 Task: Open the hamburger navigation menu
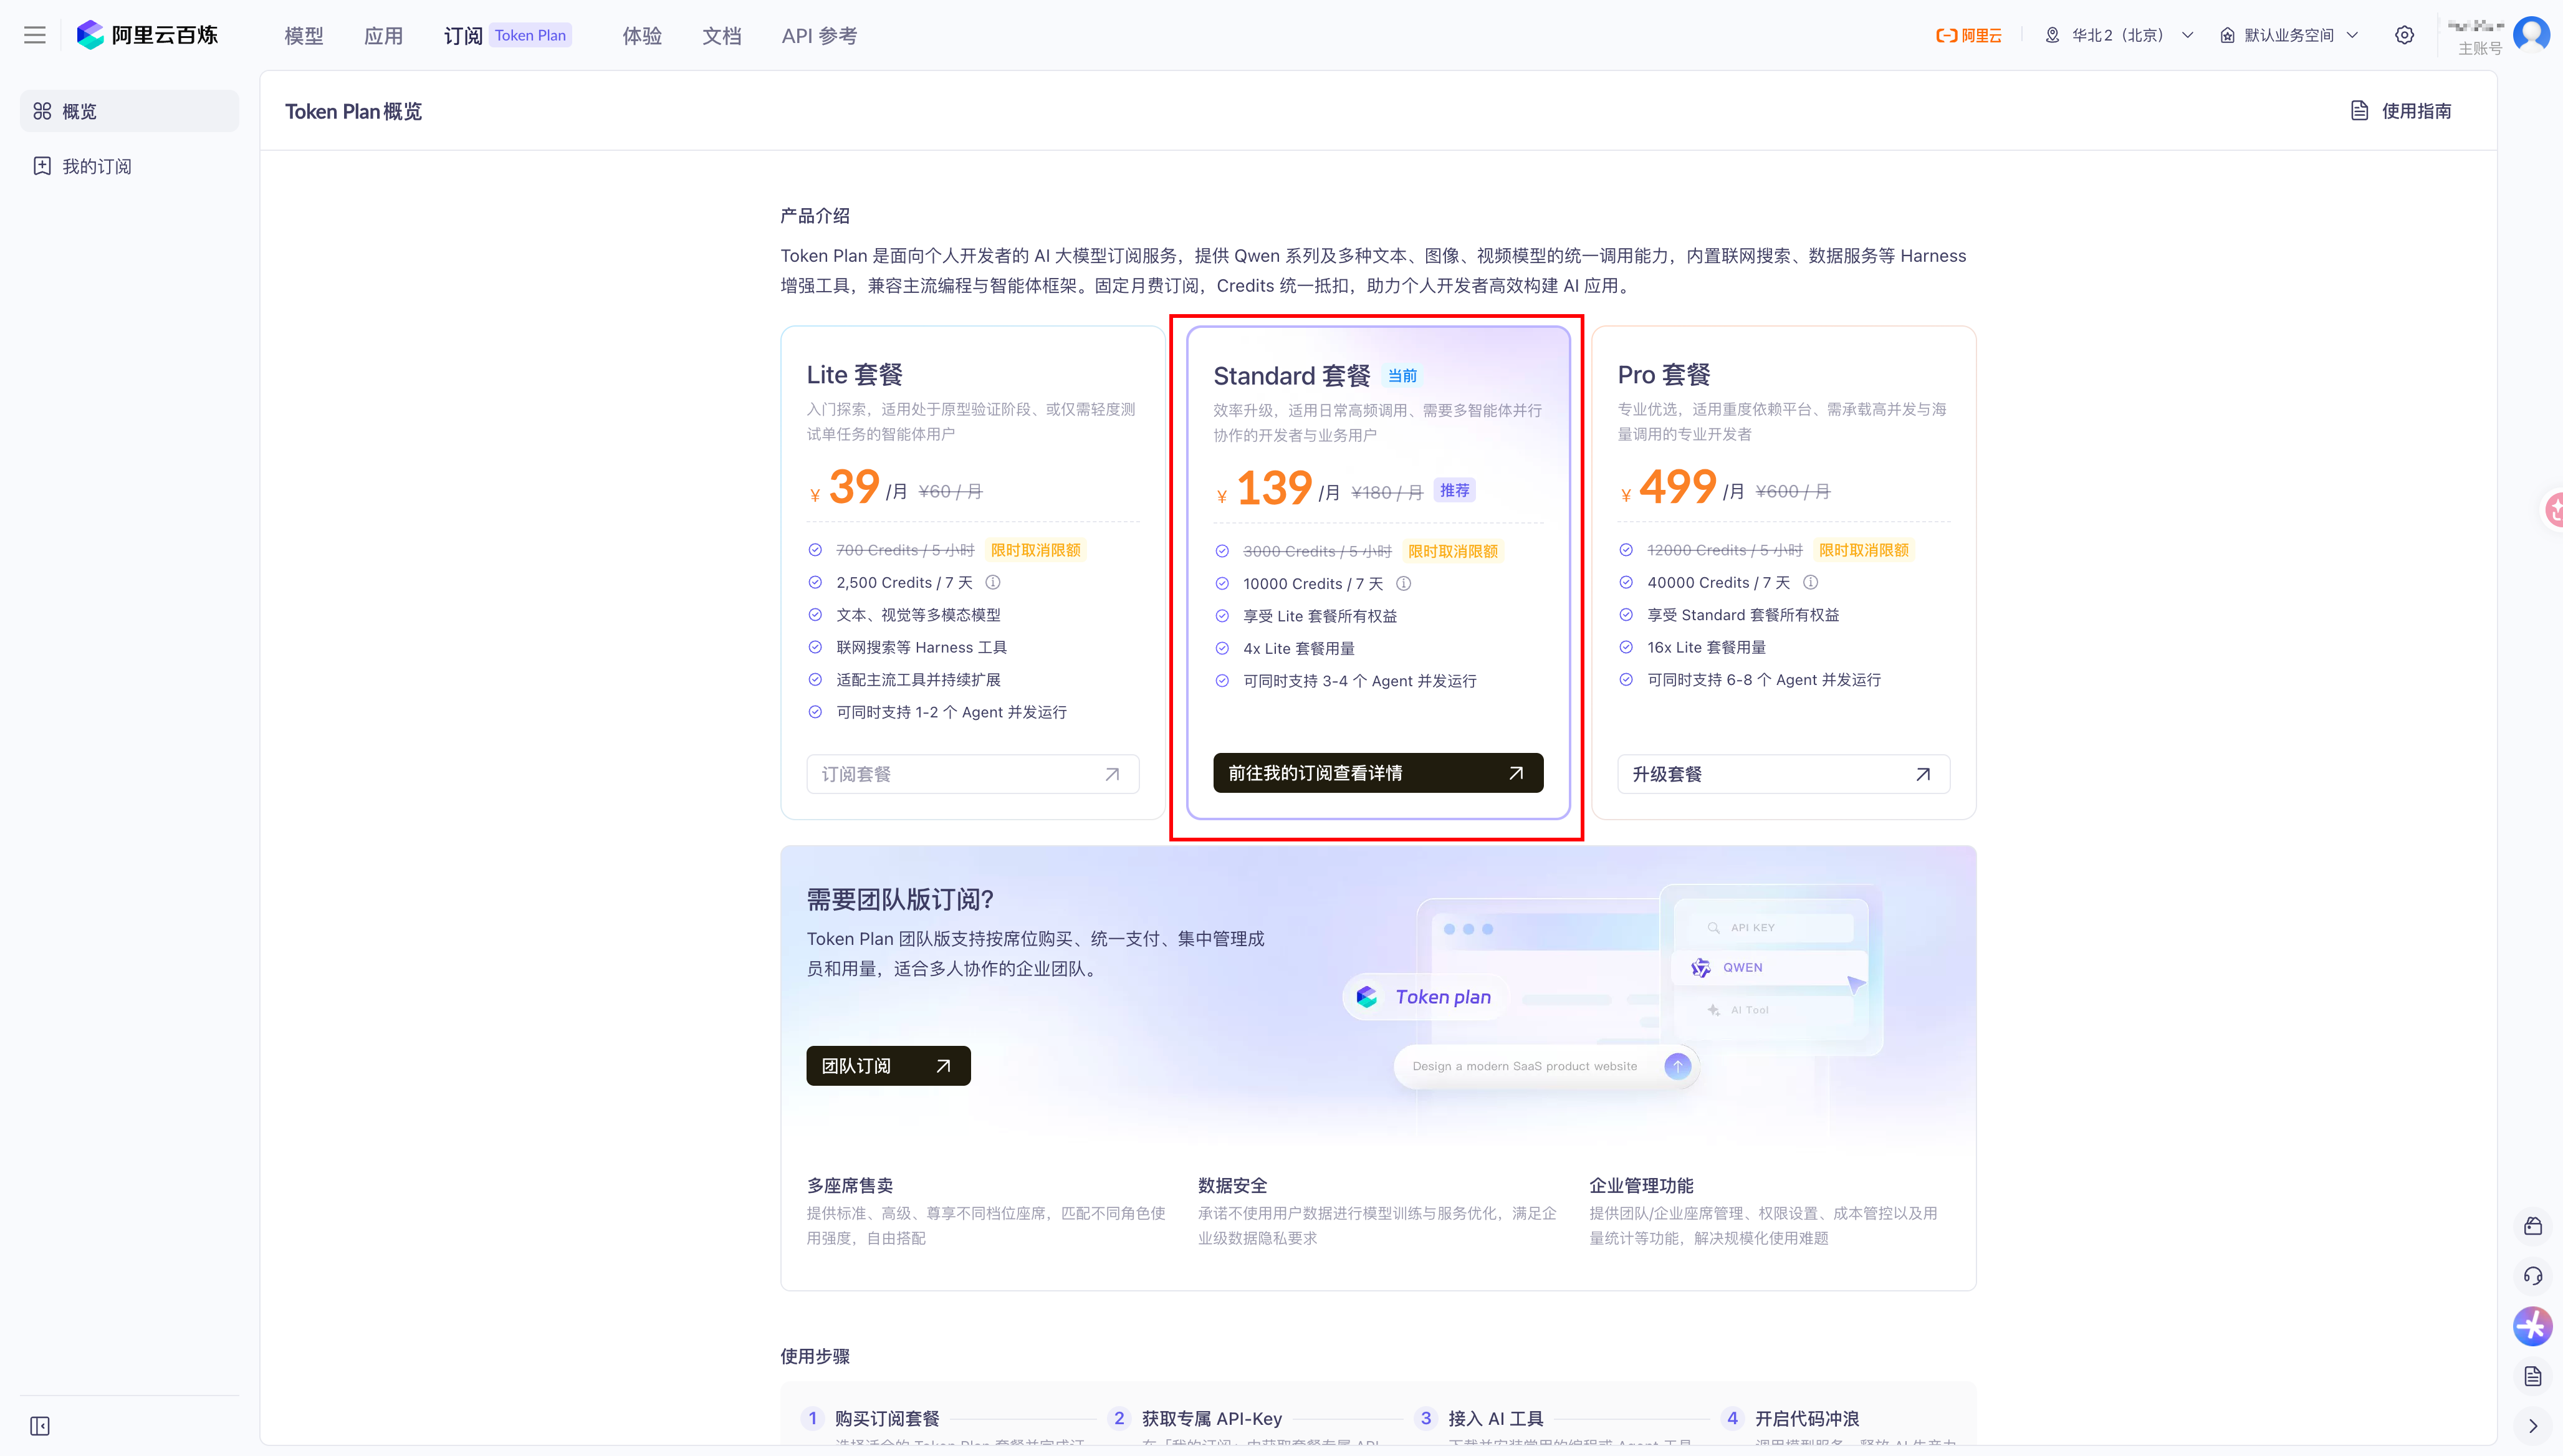[35, 35]
